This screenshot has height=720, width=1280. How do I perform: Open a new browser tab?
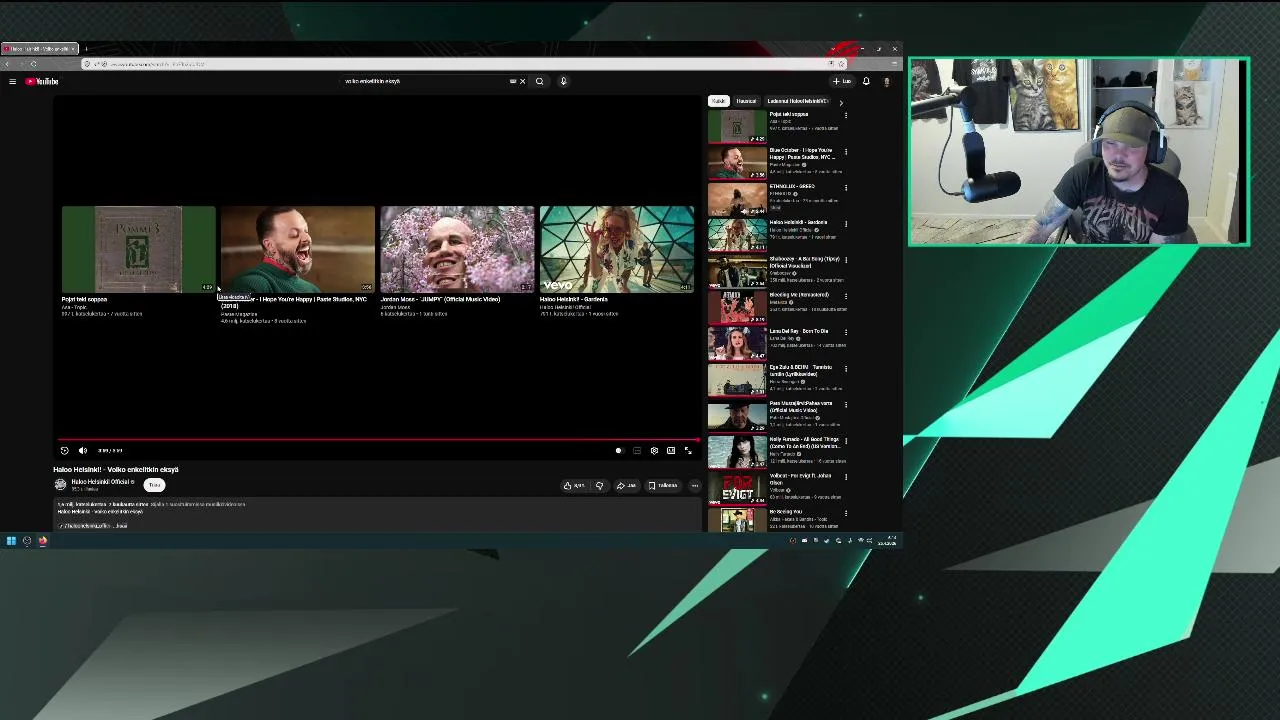click(86, 48)
